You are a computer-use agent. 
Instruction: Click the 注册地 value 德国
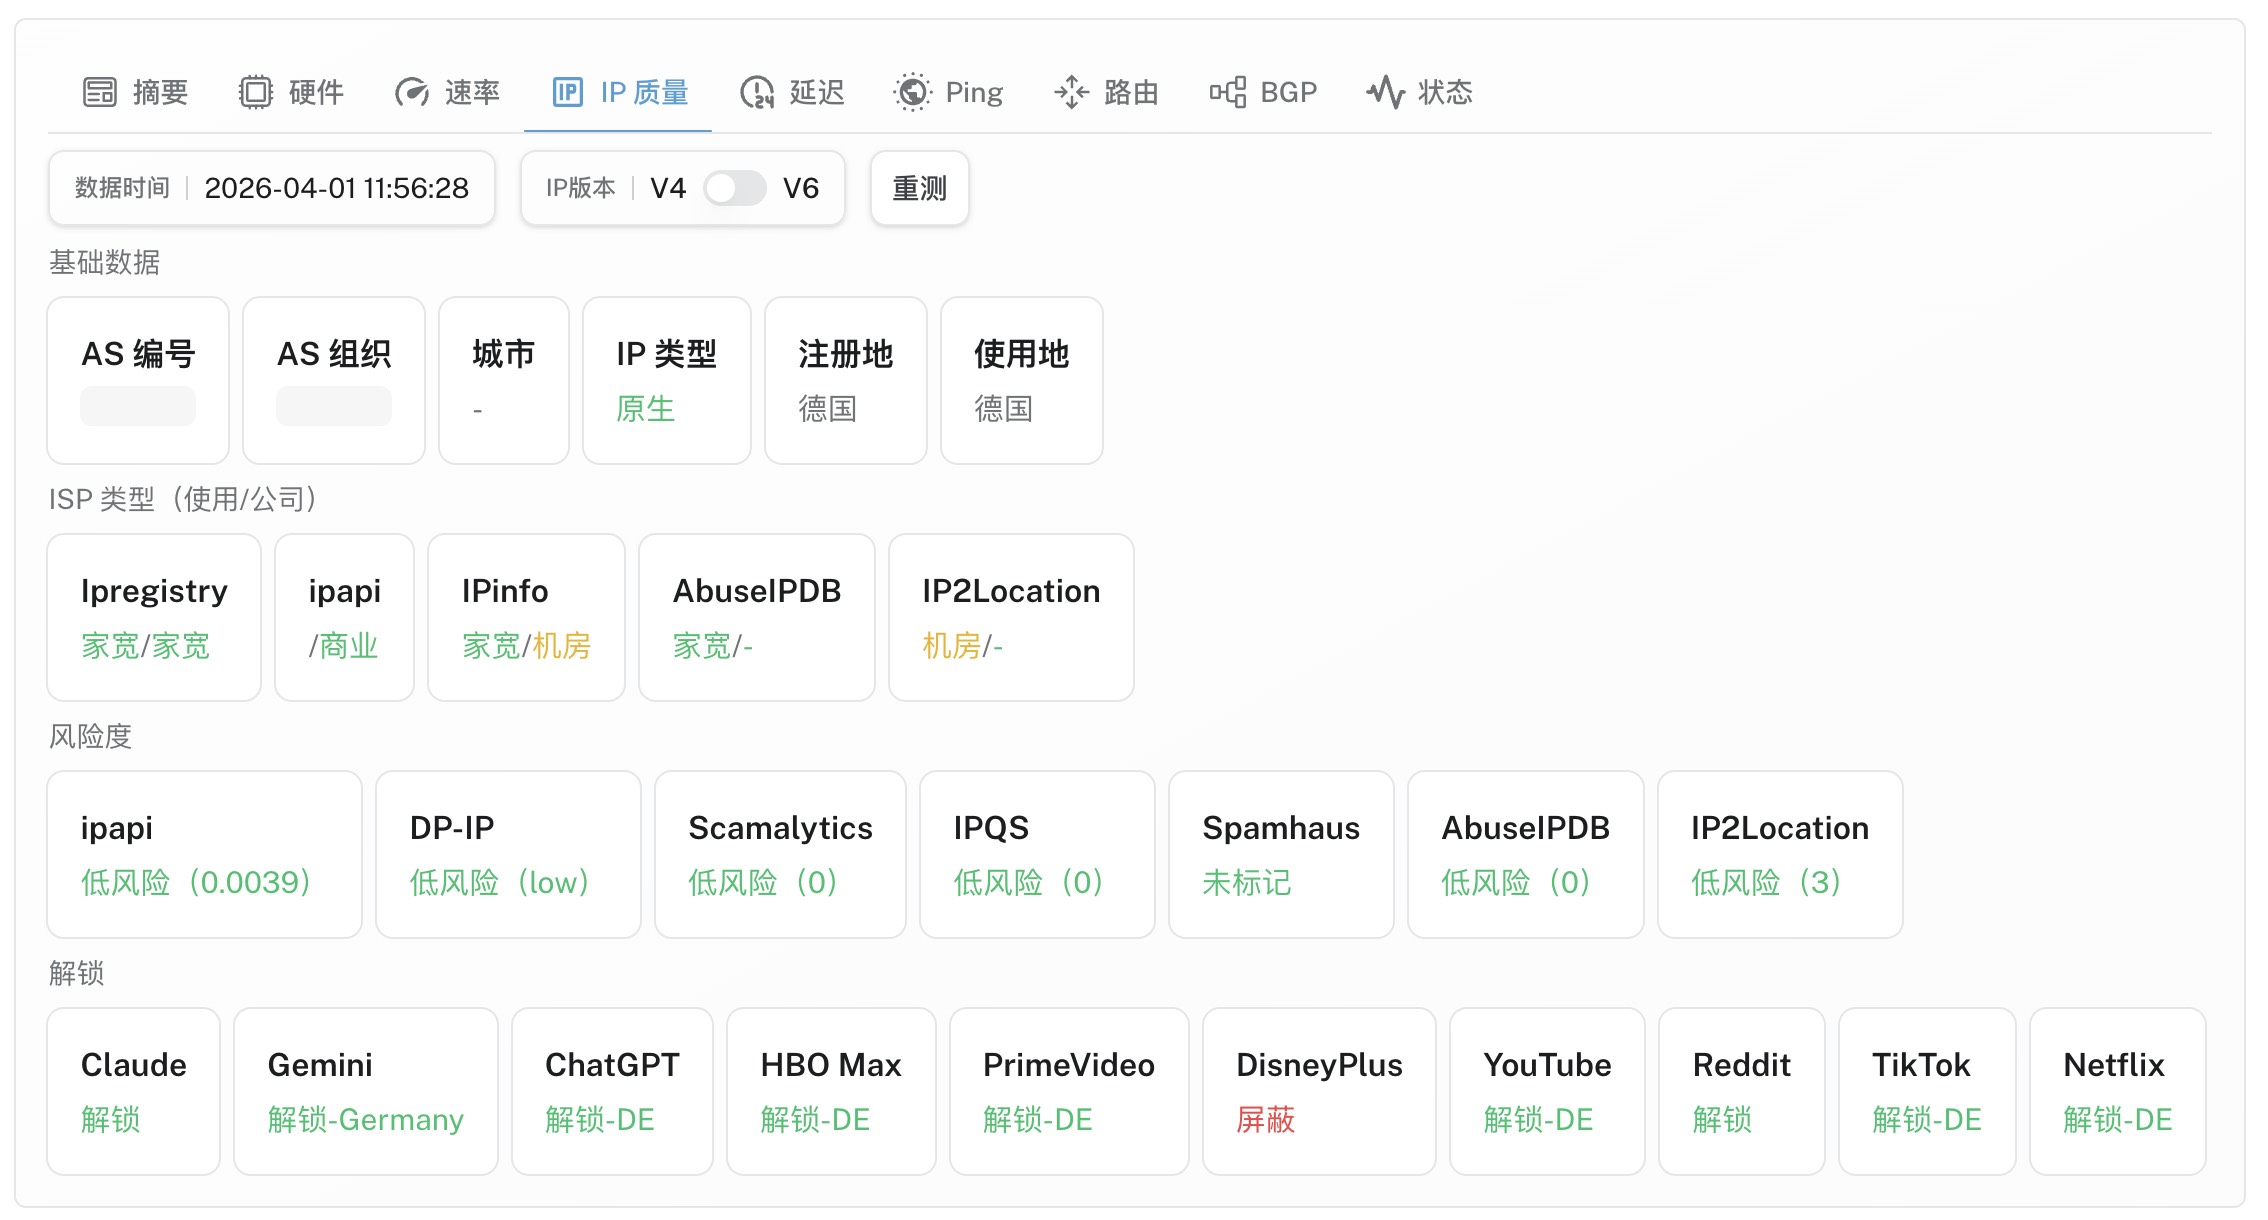pos(828,408)
